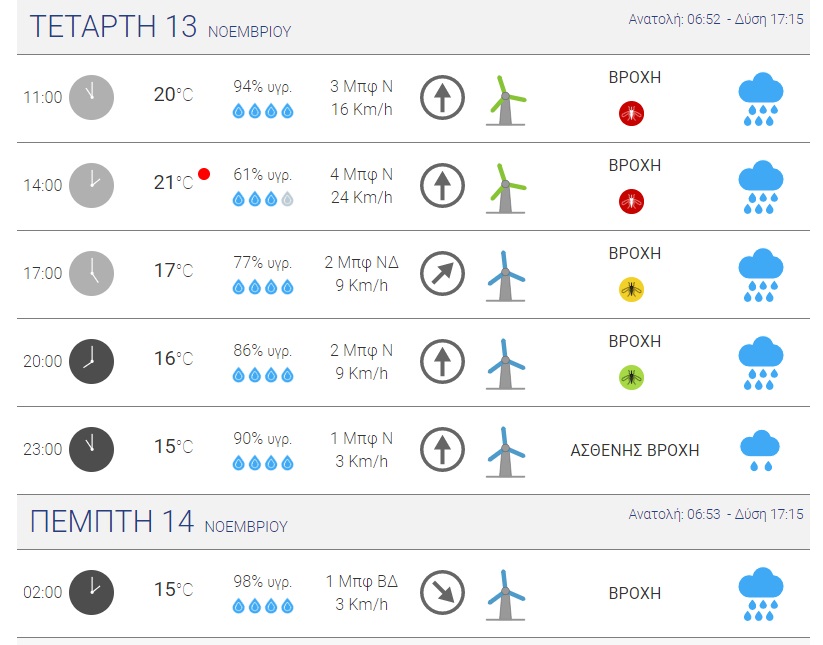Click the rain cloud icon at 11:00
Viewport: 823px width, 645px height.
[x=760, y=98]
